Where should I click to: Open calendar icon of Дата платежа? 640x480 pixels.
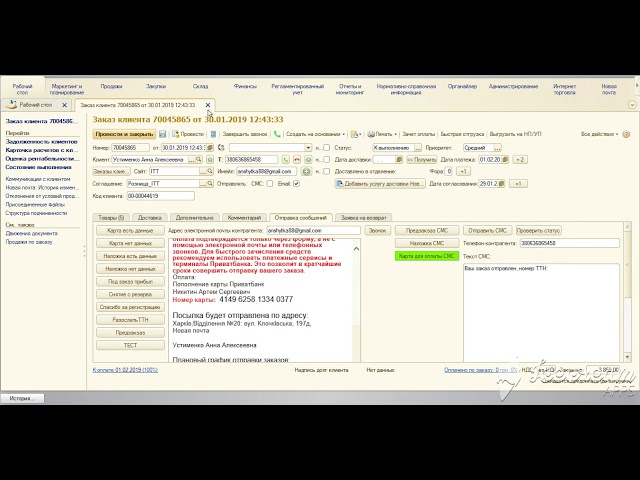point(505,160)
